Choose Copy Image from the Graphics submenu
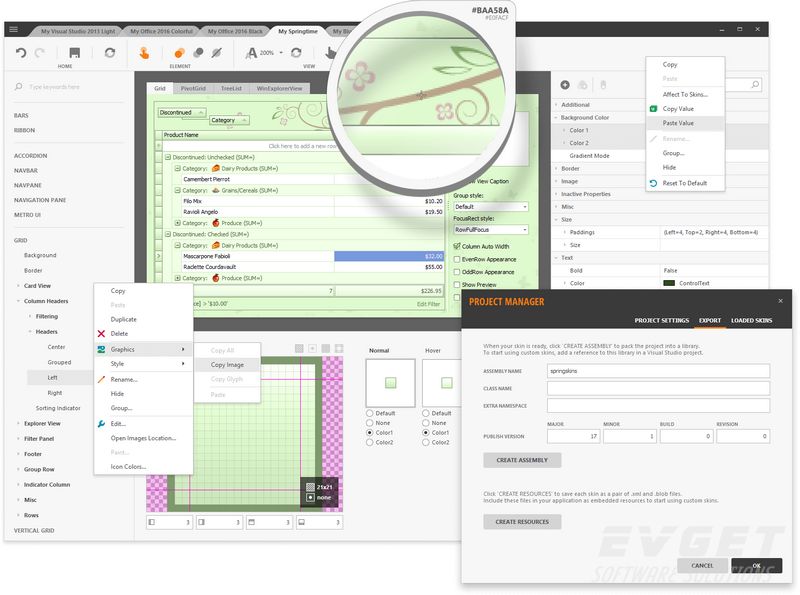800x595 pixels. coord(228,365)
